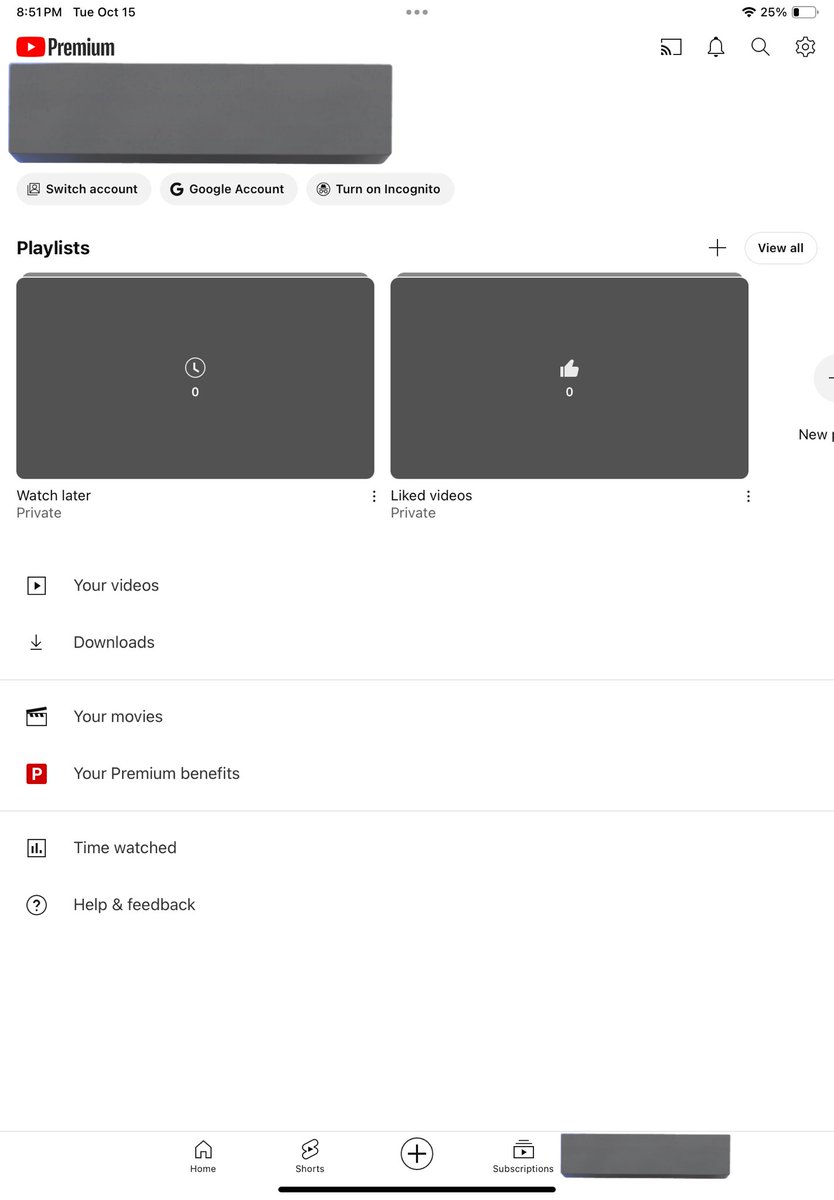Tap the Playlists section heading
Screen dimensions: 834x1200
coord(53,248)
